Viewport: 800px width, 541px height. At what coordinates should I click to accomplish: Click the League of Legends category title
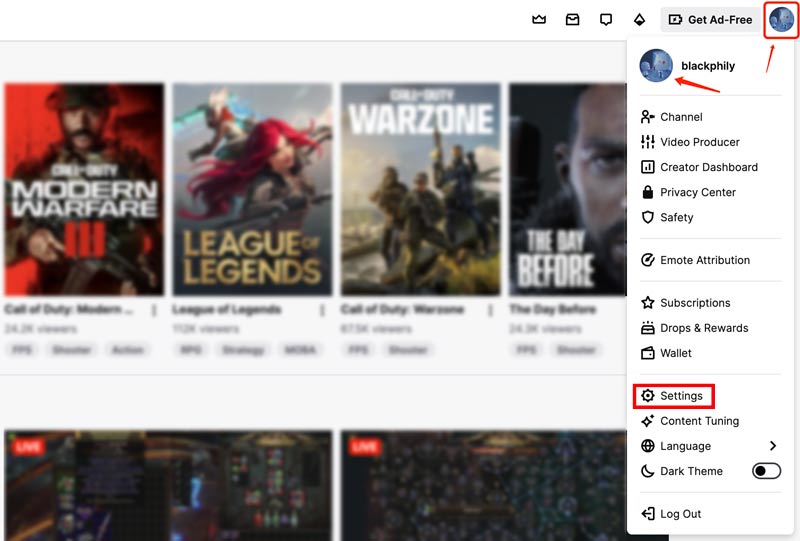(227, 309)
